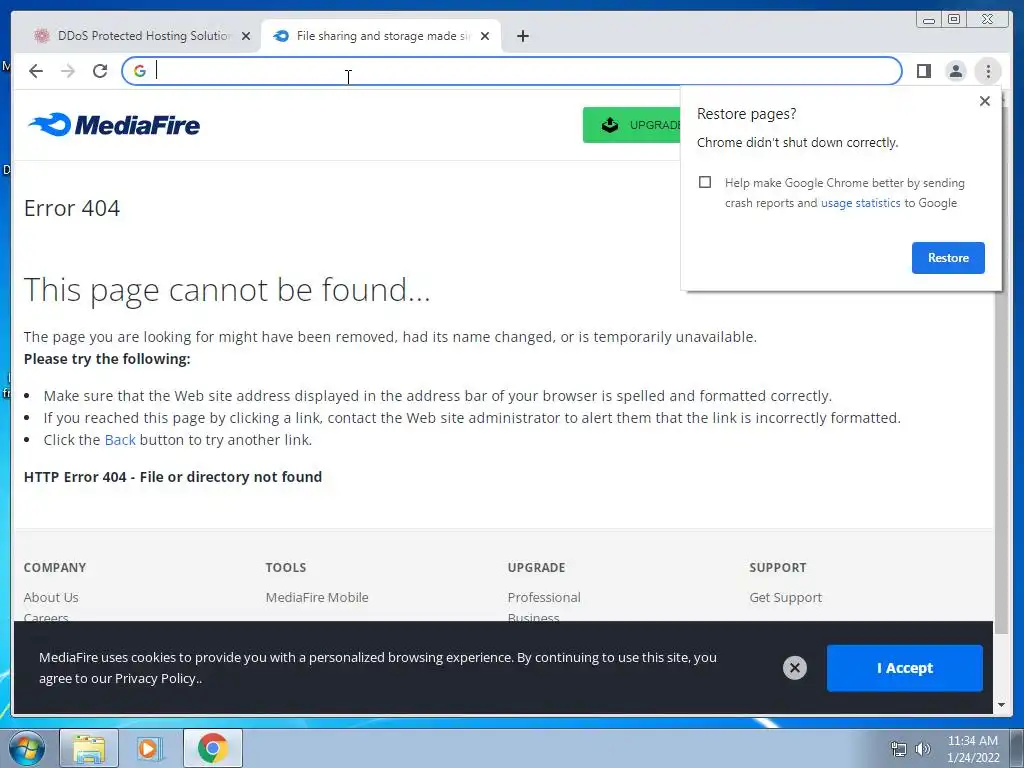Screen dimensions: 1024x768
Task: Follow the usage statistics link
Action: point(860,203)
